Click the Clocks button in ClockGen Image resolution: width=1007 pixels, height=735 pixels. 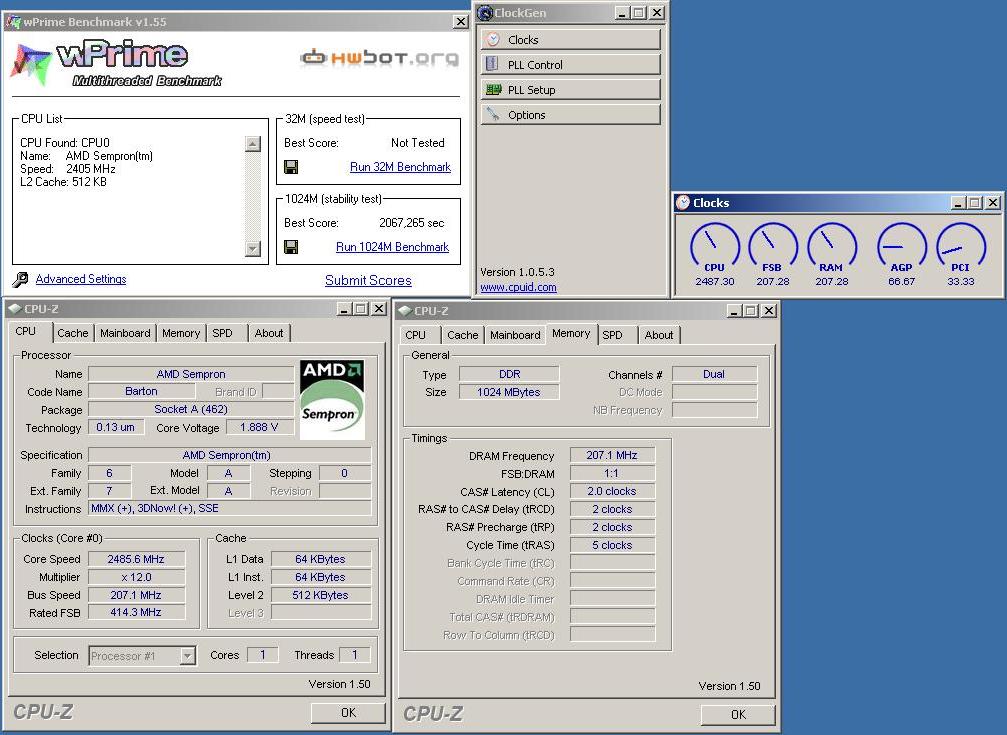(570, 39)
